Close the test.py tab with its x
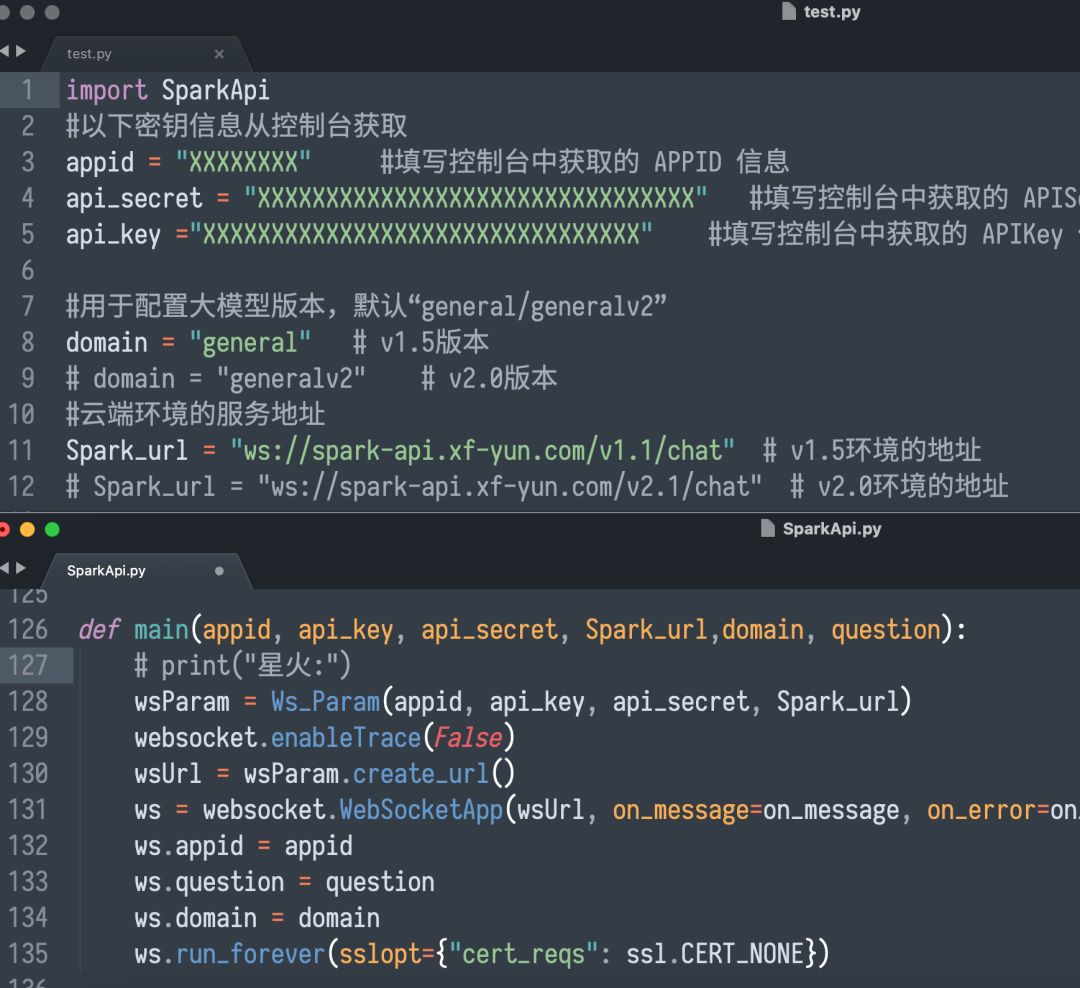The height and width of the screenshot is (988, 1080). click(x=219, y=54)
